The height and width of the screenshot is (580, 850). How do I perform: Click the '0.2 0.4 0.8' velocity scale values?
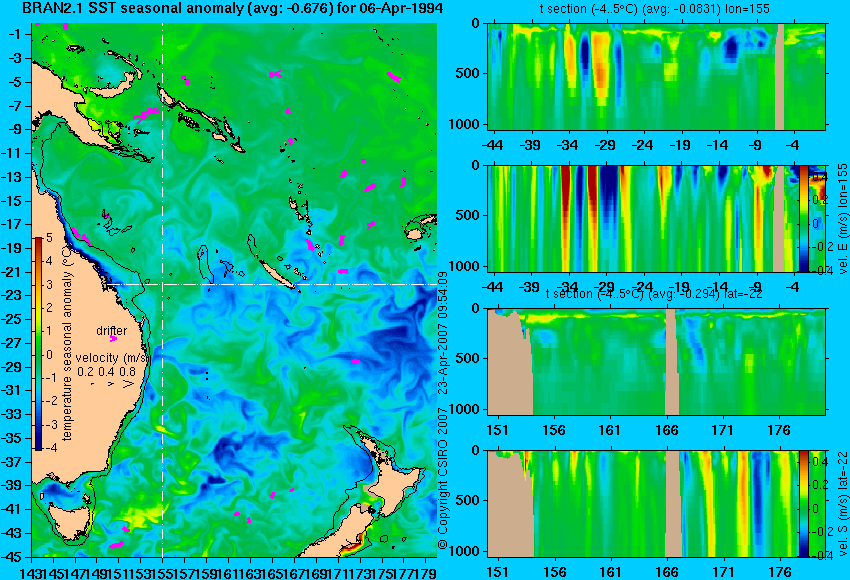click(106, 372)
